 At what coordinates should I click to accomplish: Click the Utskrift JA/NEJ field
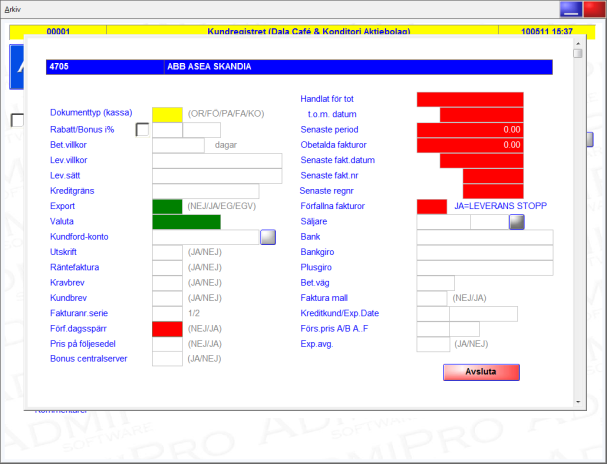coord(167,252)
